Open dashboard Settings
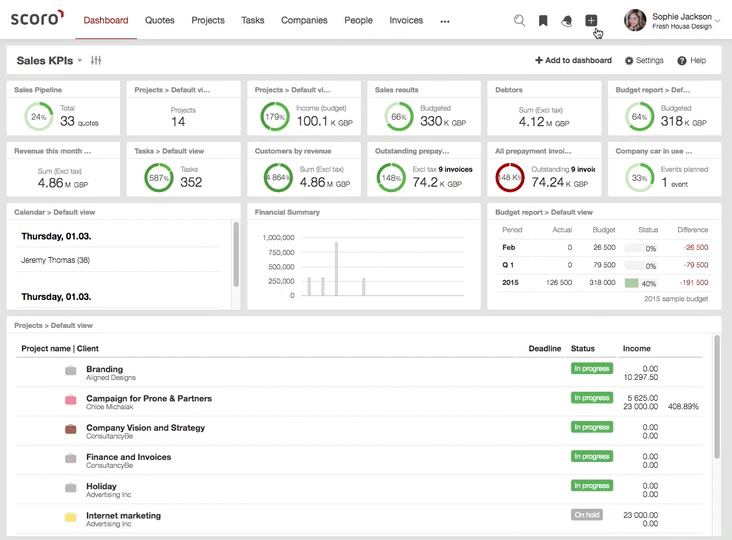 click(x=644, y=61)
